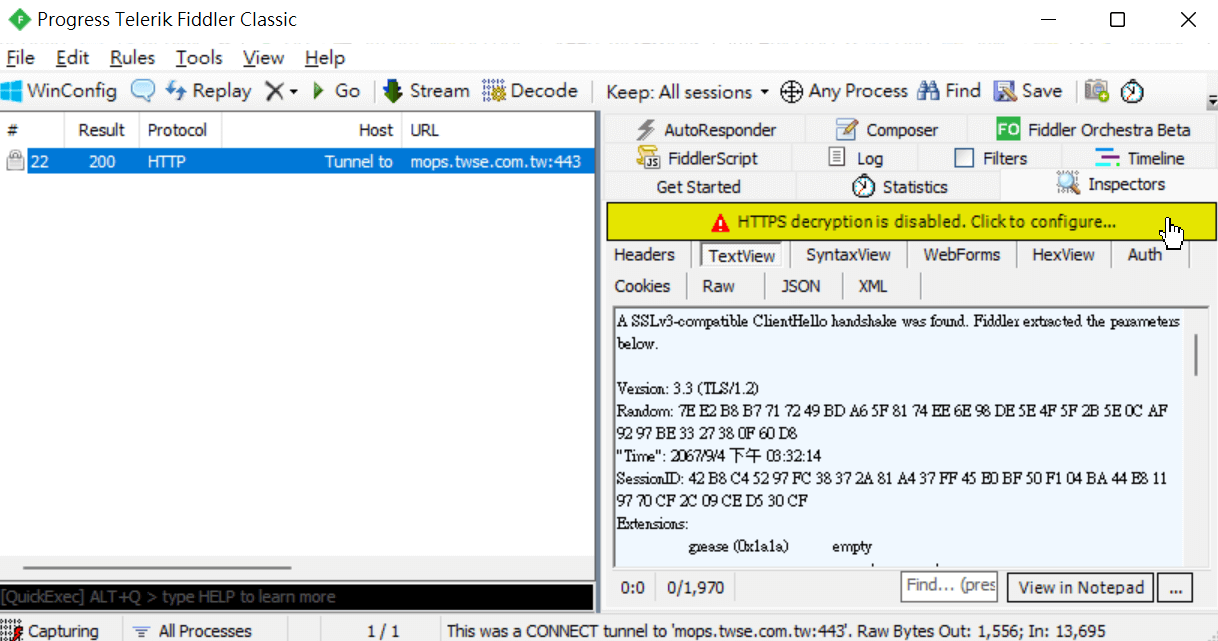This screenshot has height=641, width=1218.
Task: Open WinConfig from the toolbar
Action: pos(59,91)
